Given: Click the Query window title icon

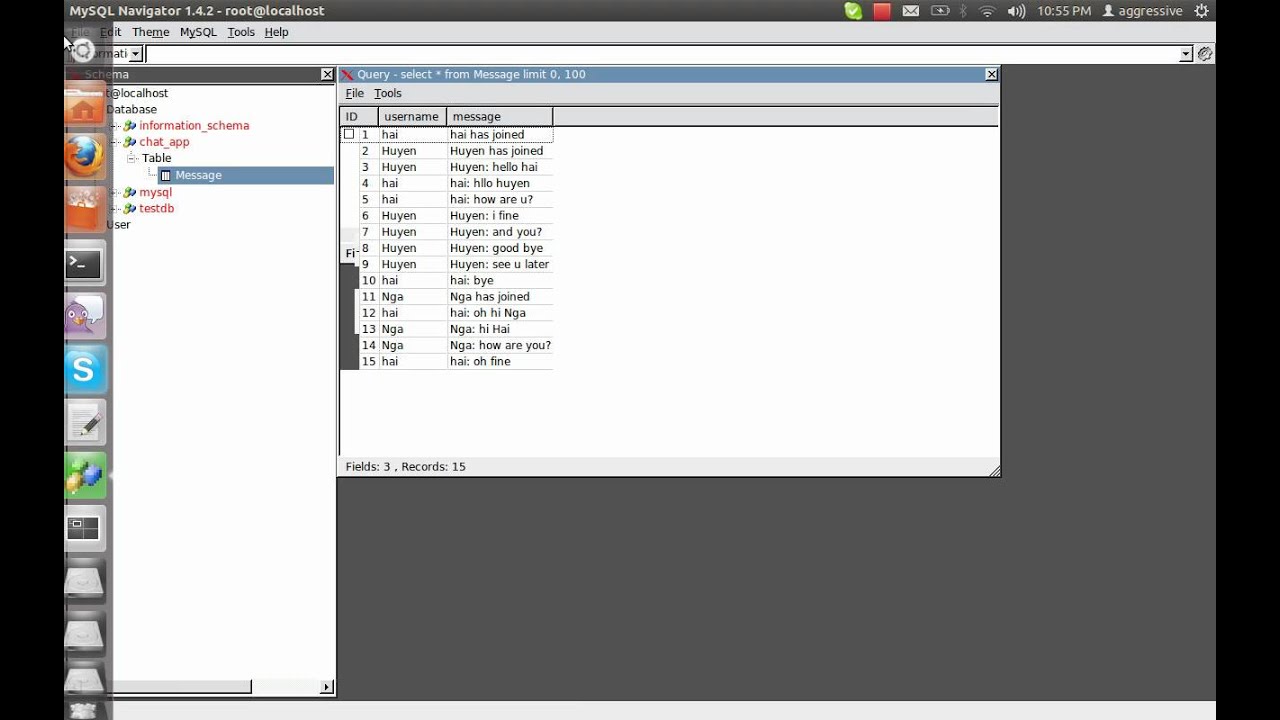Looking at the screenshot, I should pyautogui.click(x=348, y=75).
